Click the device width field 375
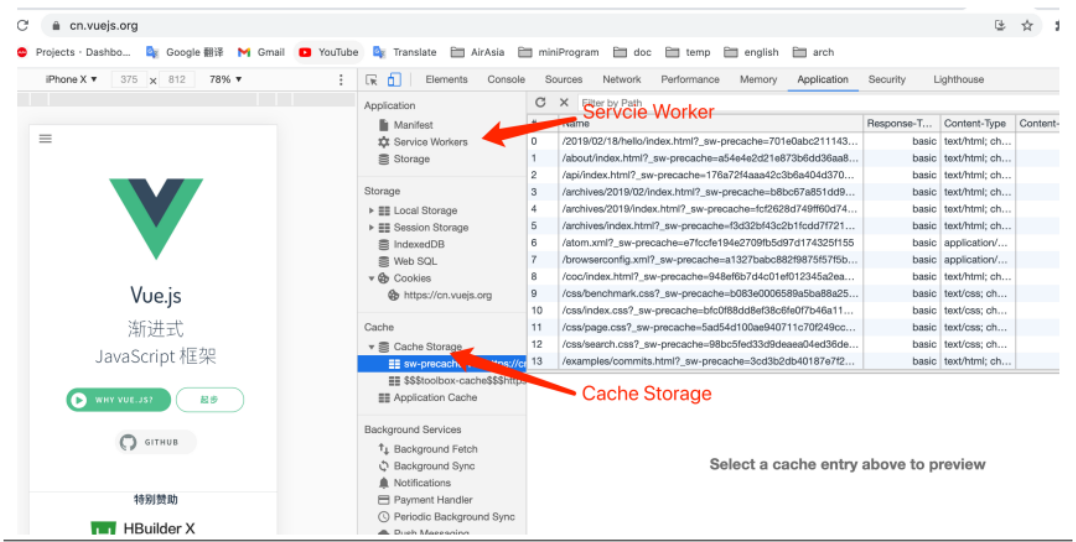 pos(129,80)
